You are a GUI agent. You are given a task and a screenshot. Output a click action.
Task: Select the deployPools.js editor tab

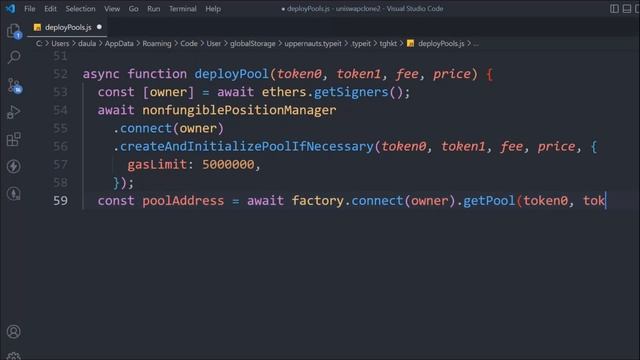[67, 27]
